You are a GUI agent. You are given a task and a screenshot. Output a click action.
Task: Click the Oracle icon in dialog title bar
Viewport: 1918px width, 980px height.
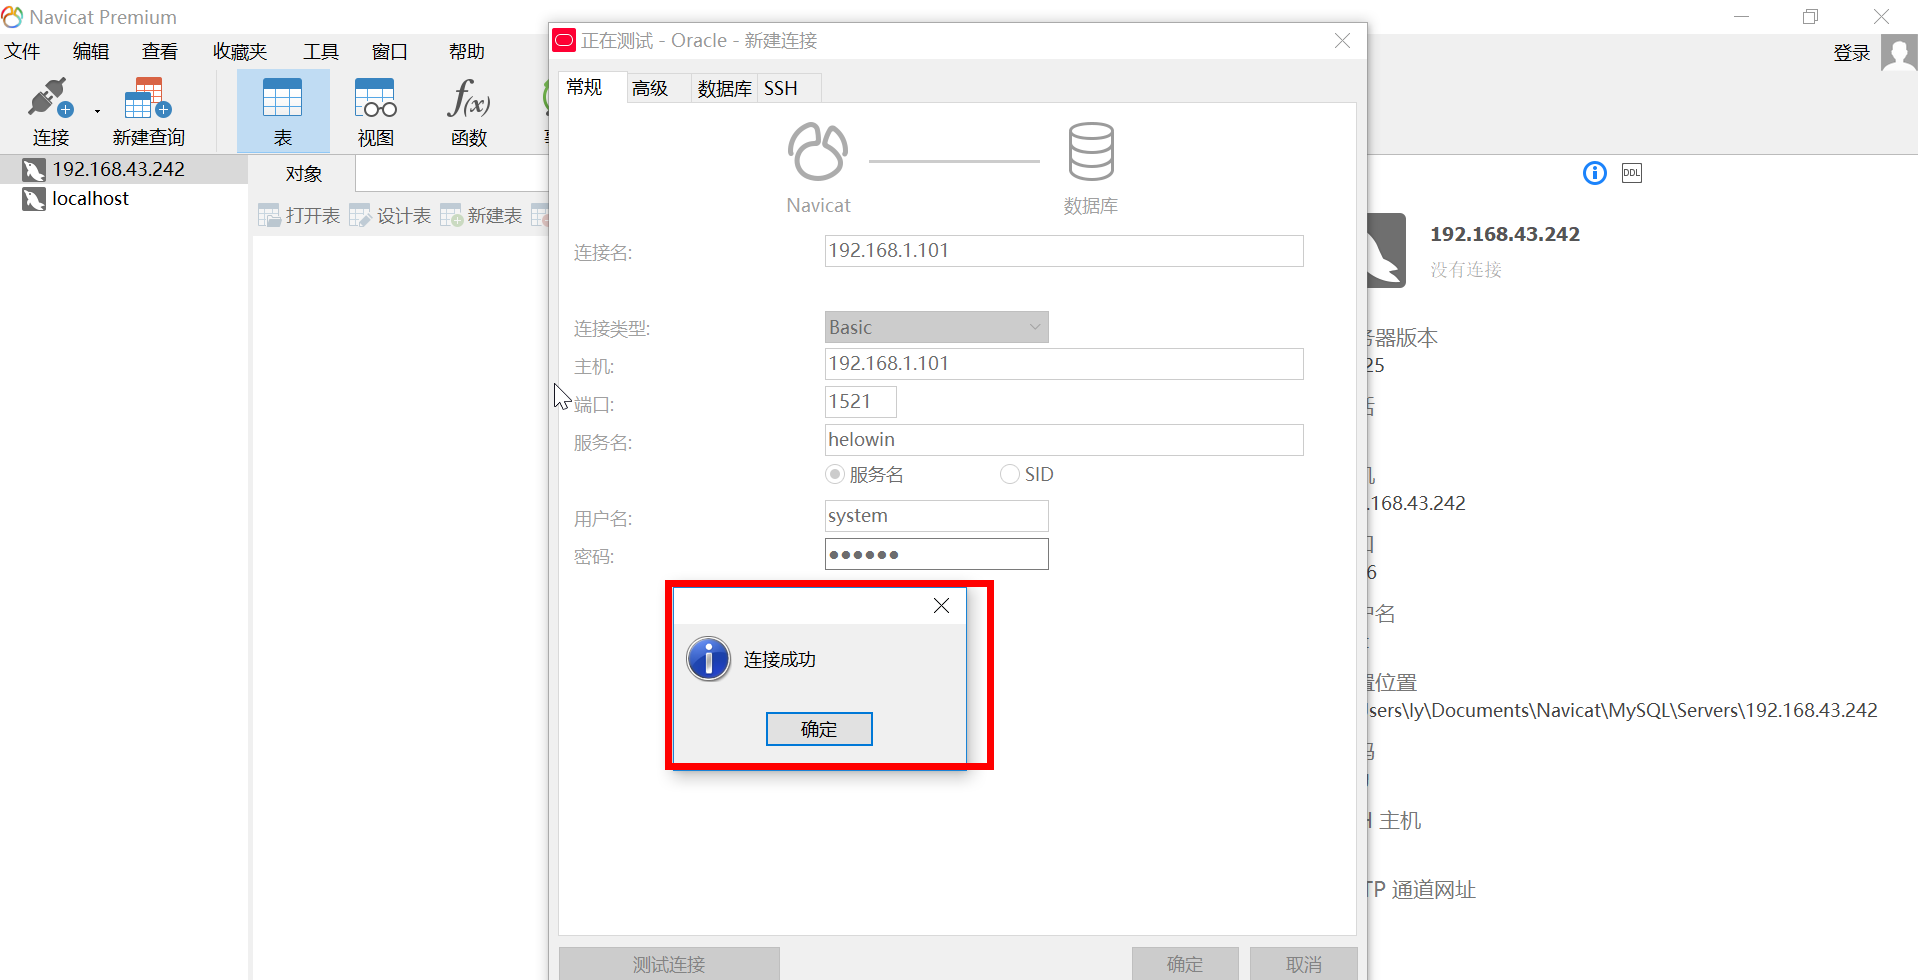coord(564,40)
